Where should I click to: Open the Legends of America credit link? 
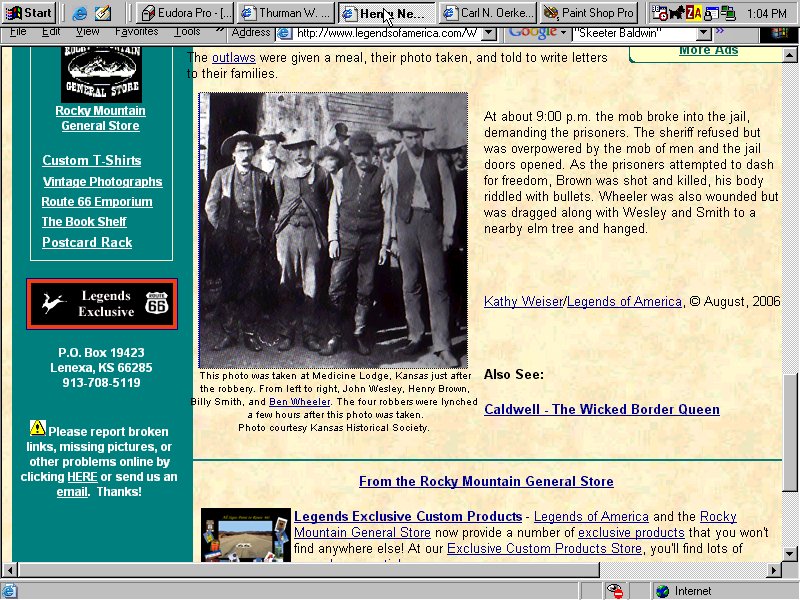pyautogui.click(x=624, y=302)
